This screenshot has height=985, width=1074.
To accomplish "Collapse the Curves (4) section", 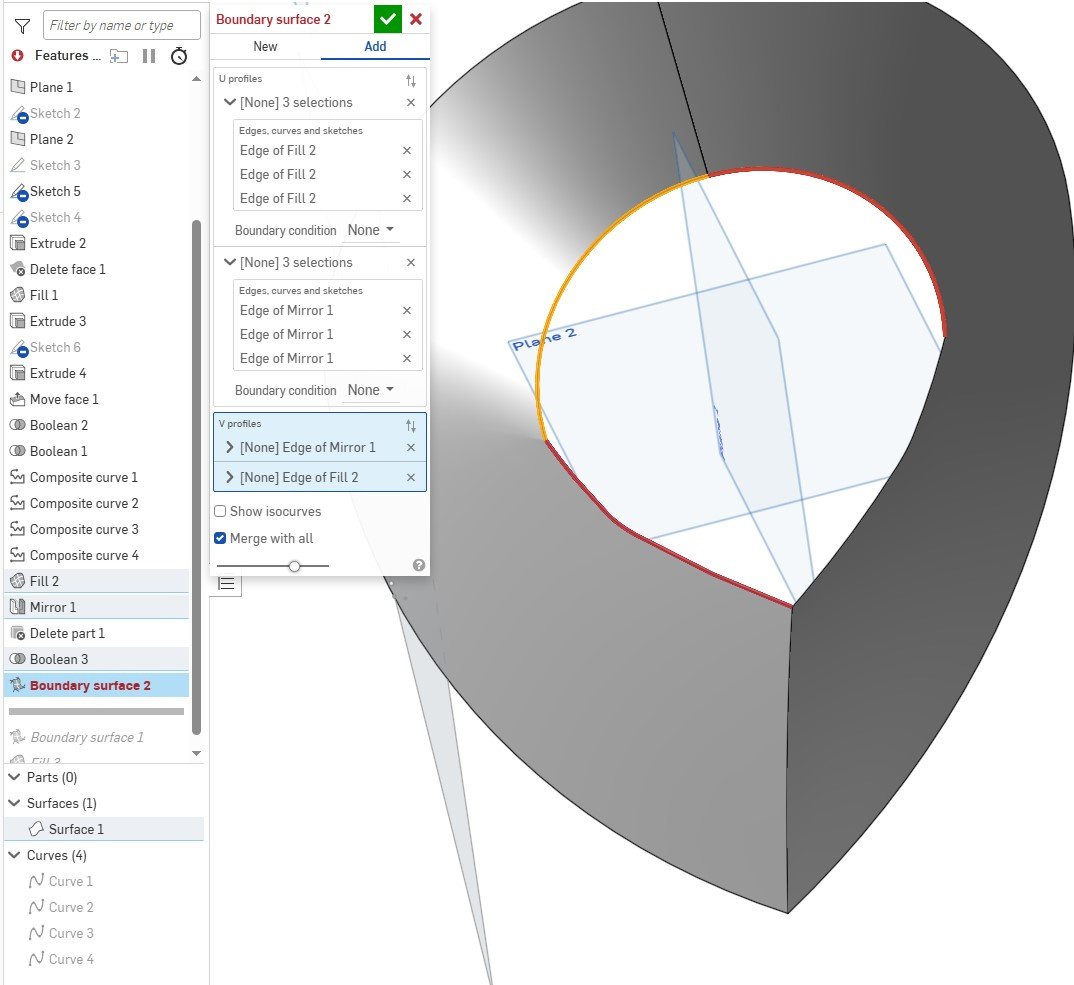I will [14, 855].
